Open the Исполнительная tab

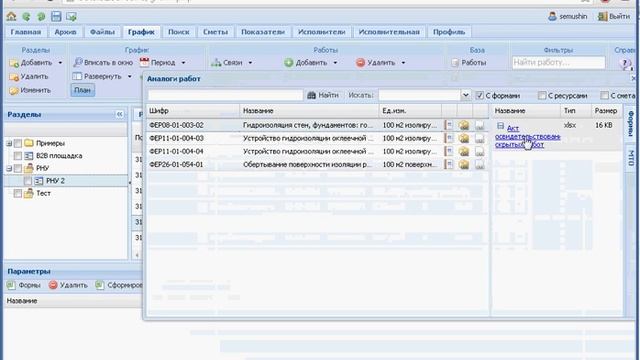click(x=389, y=32)
